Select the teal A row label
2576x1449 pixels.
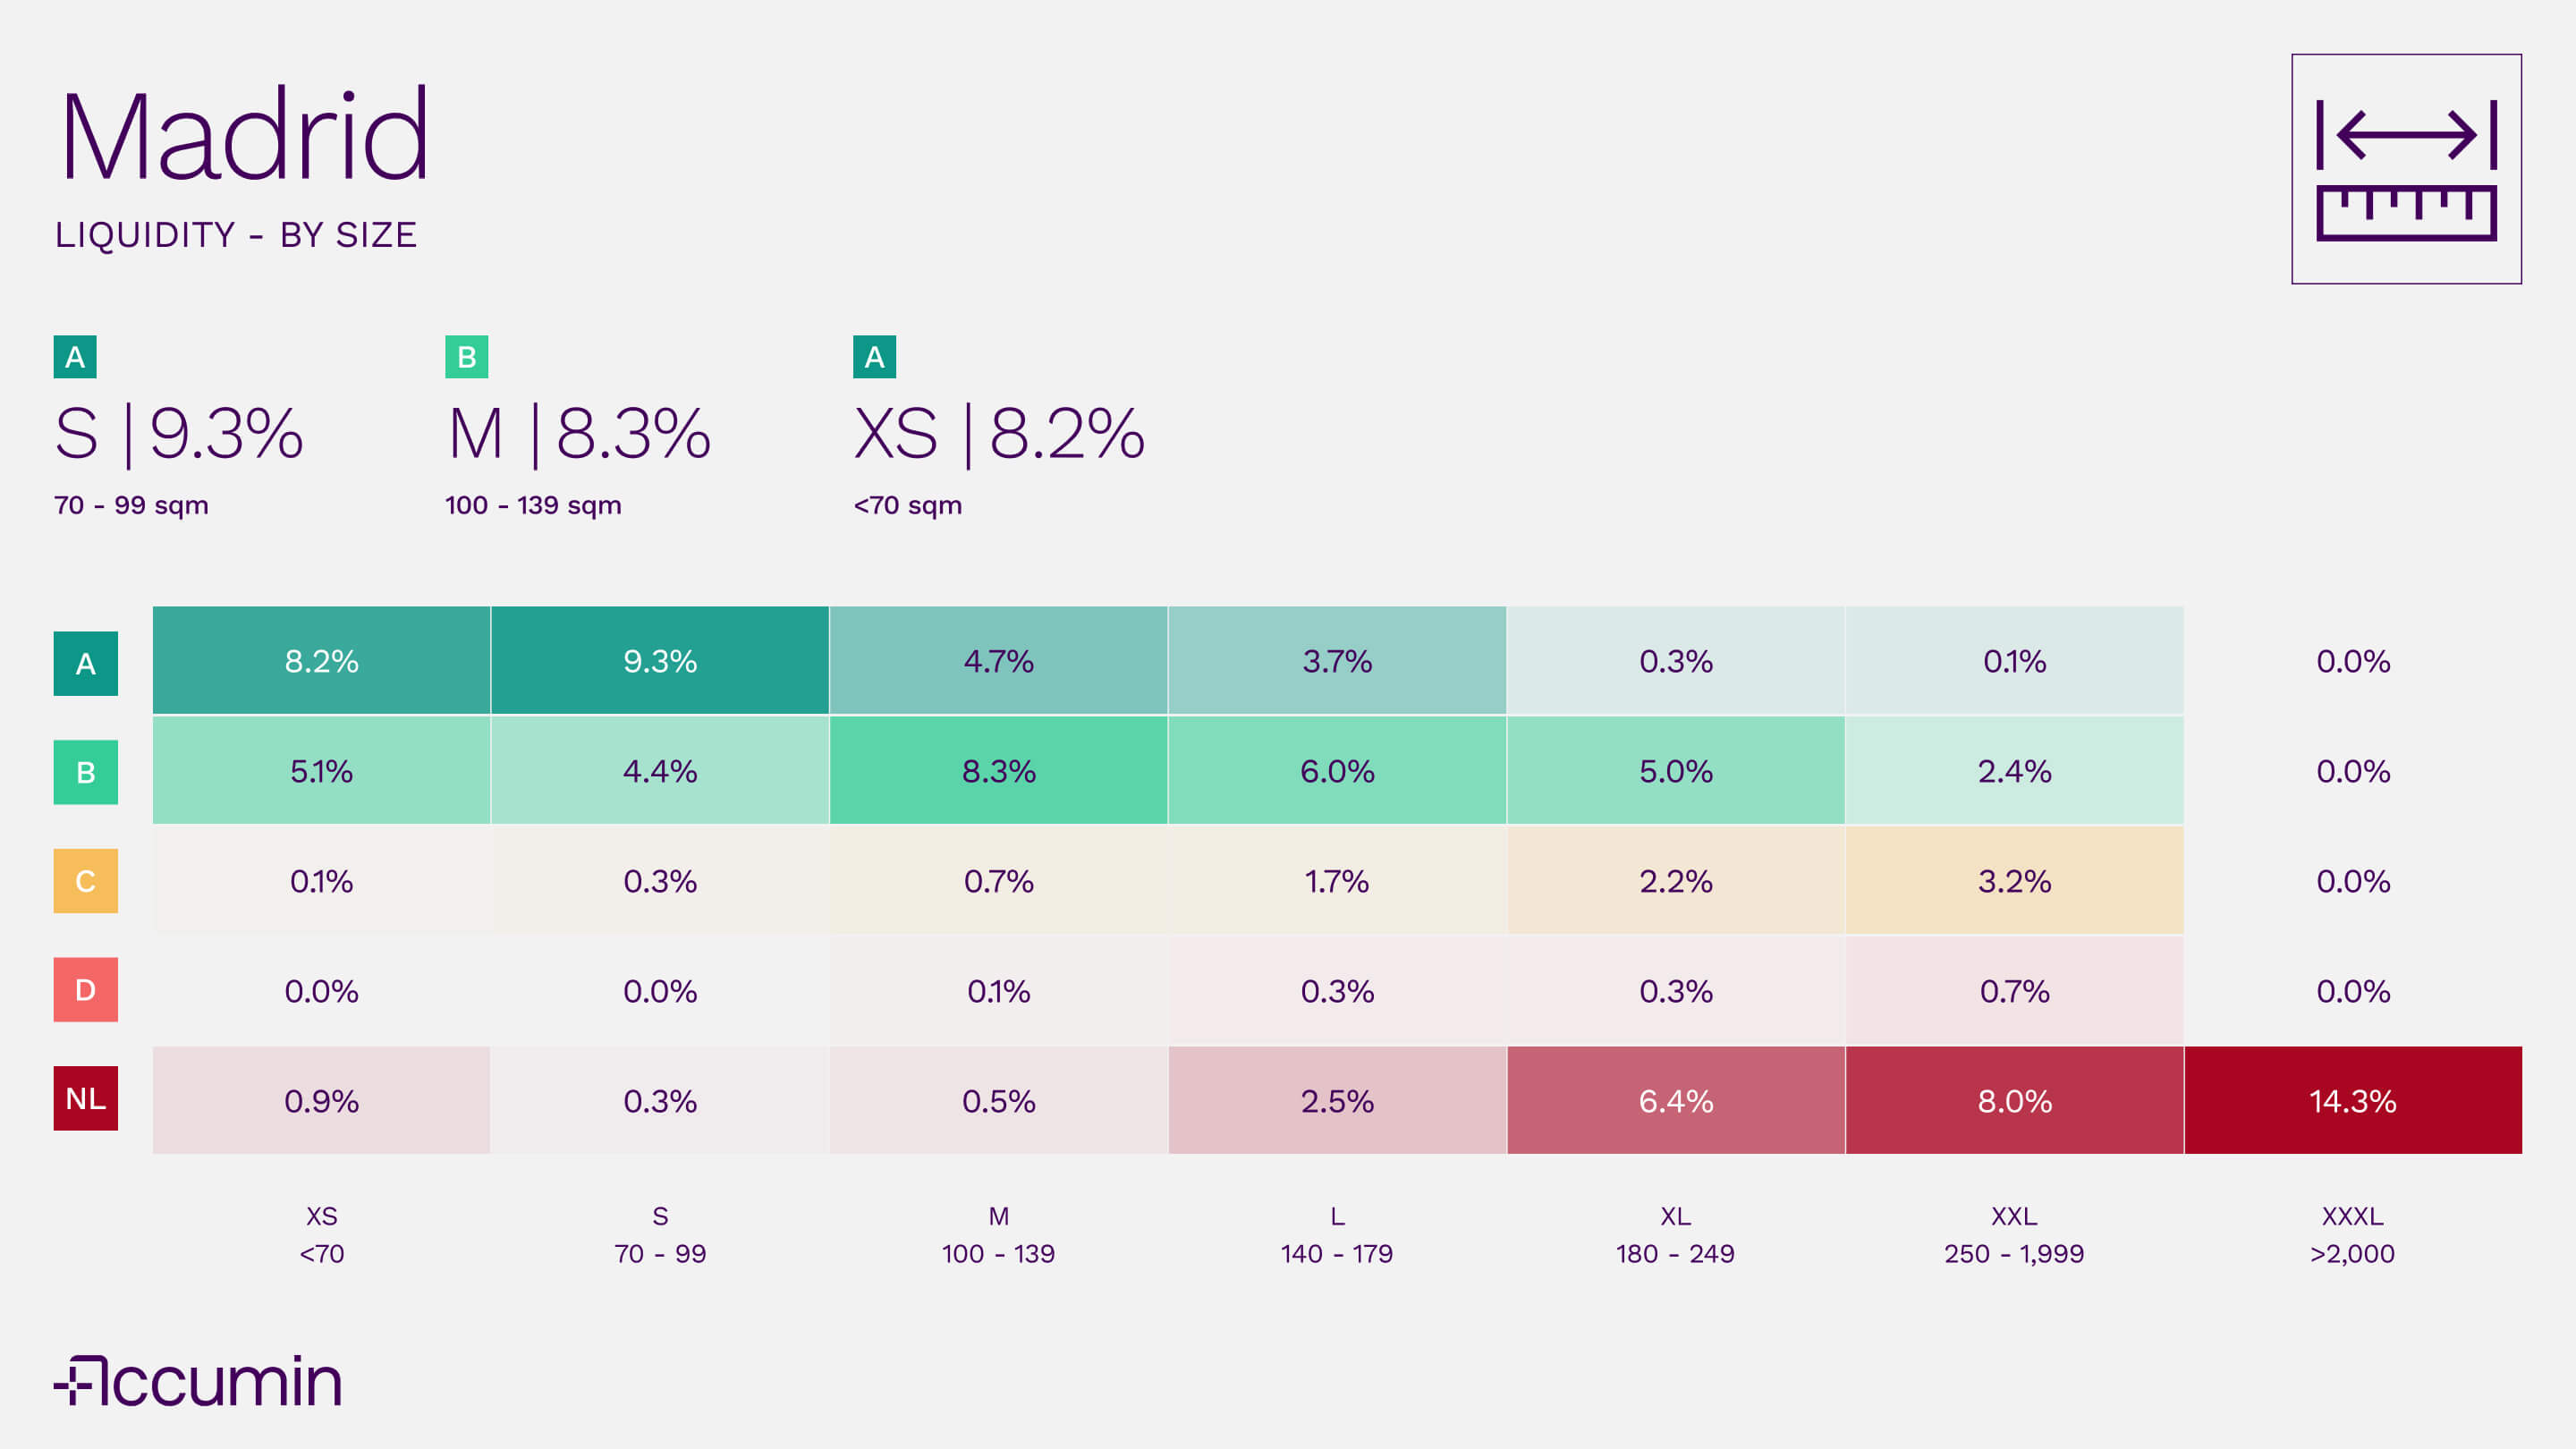(x=86, y=663)
